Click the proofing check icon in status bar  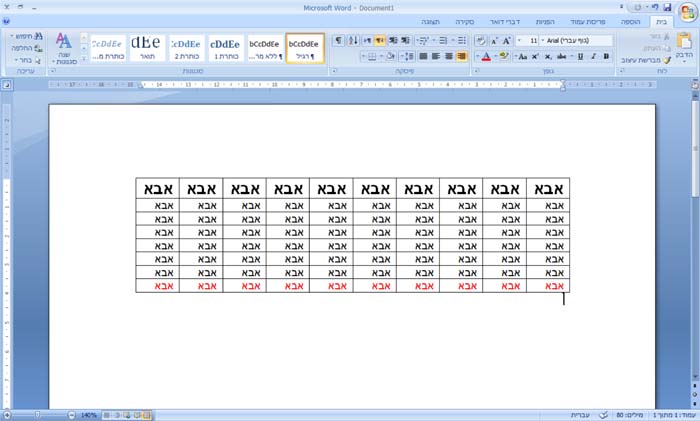point(604,415)
